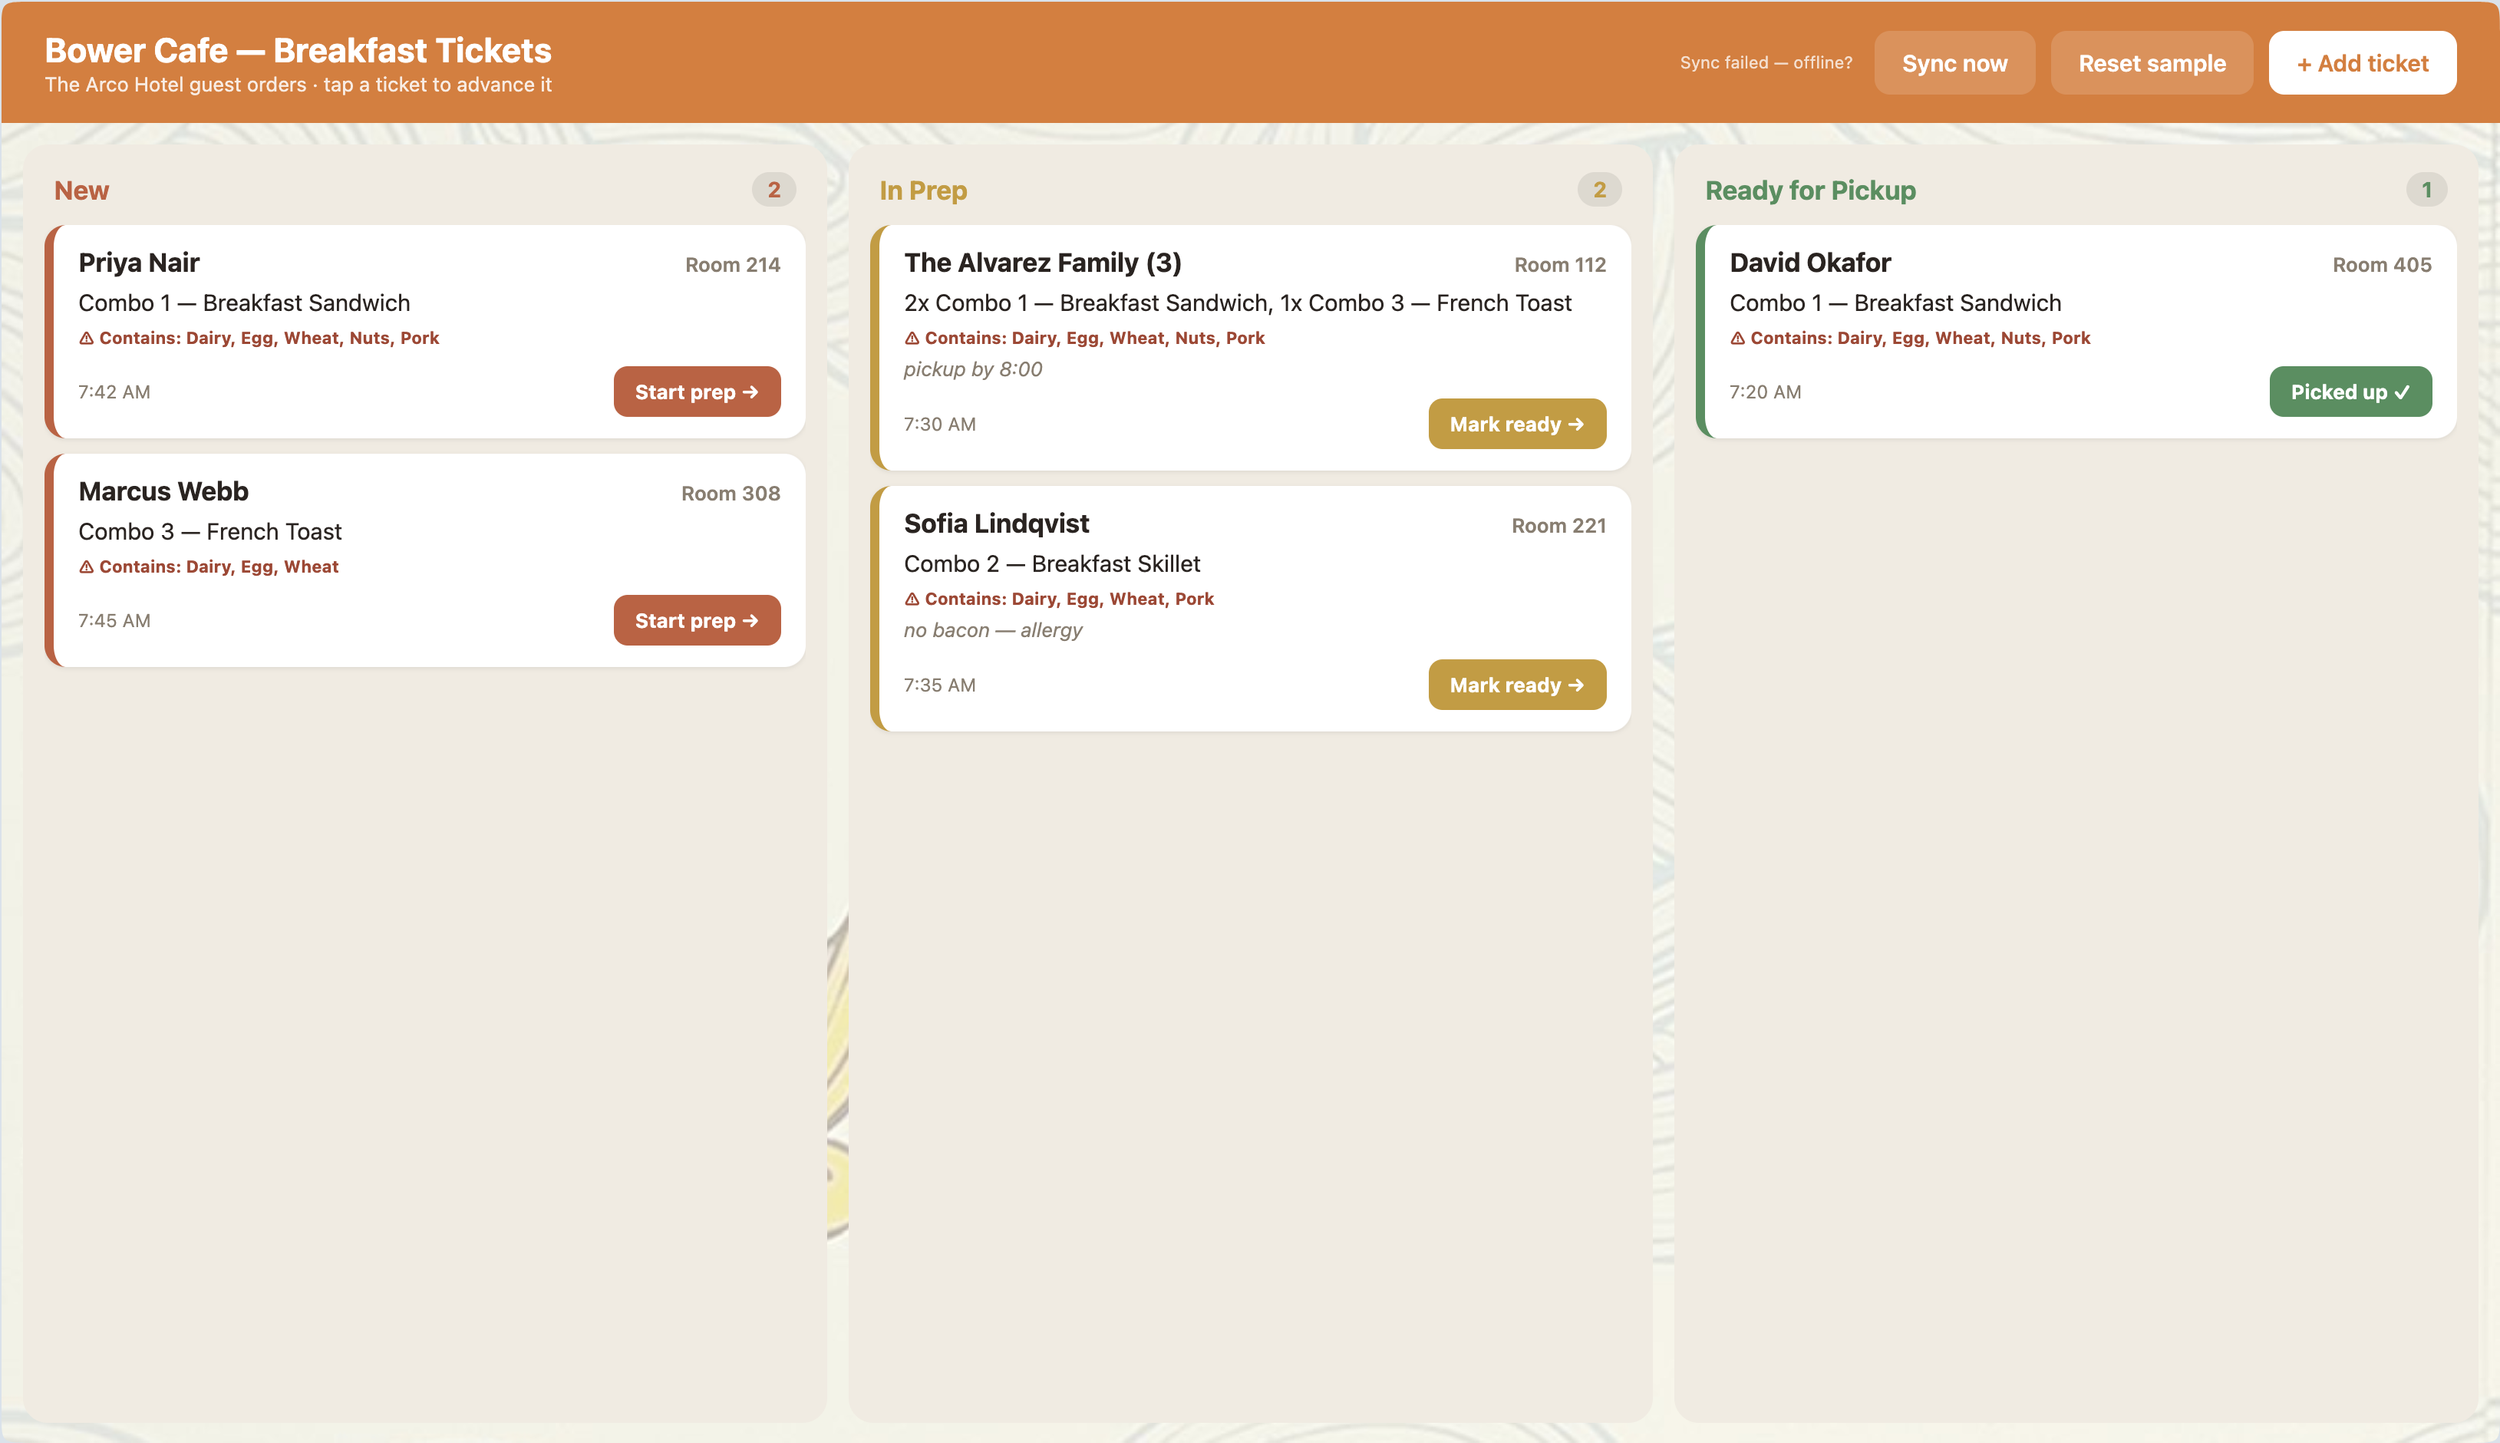Click Priya Nair's Combo 1 Breakfast Sandwich order
This screenshot has height=1443, width=2500.
click(244, 303)
